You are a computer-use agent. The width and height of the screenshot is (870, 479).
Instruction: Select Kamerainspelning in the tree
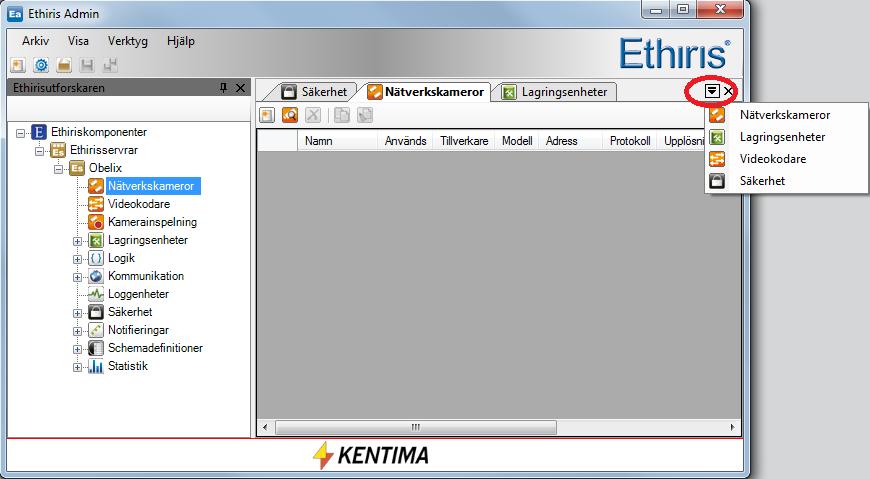(x=153, y=222)
